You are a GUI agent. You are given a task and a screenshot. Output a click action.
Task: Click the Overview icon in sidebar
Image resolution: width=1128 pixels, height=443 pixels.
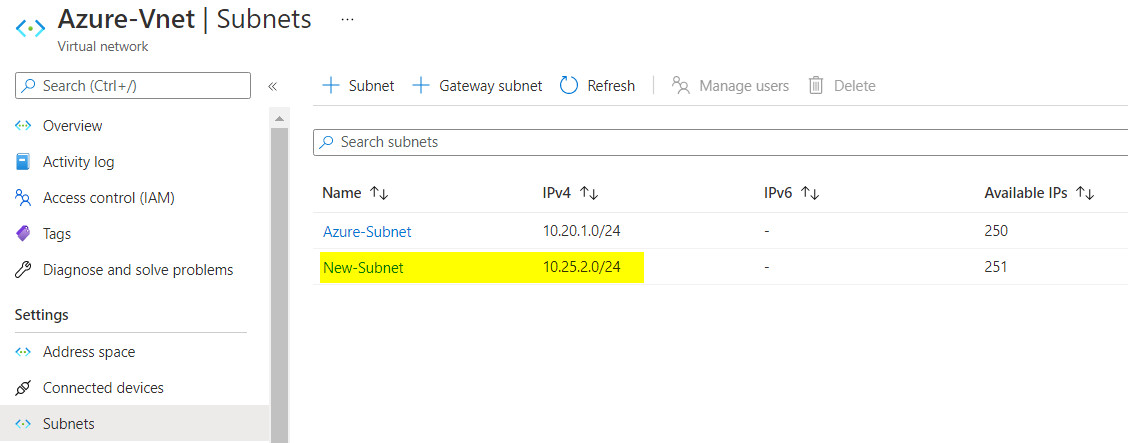tap(23, 126)
